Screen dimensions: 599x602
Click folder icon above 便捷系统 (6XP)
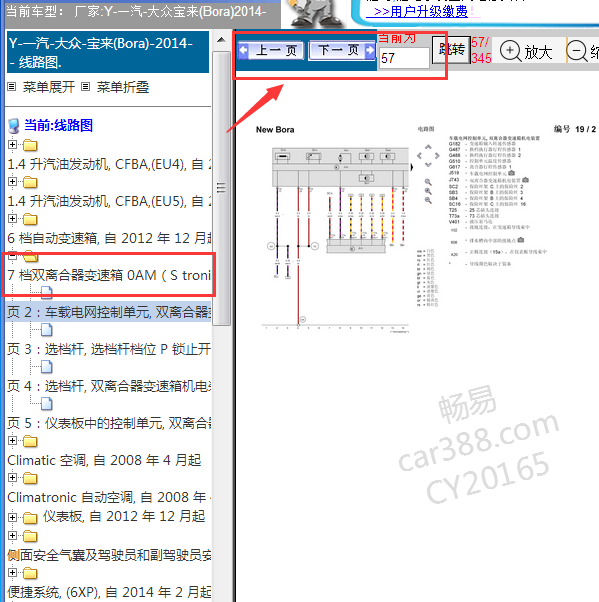30,573
